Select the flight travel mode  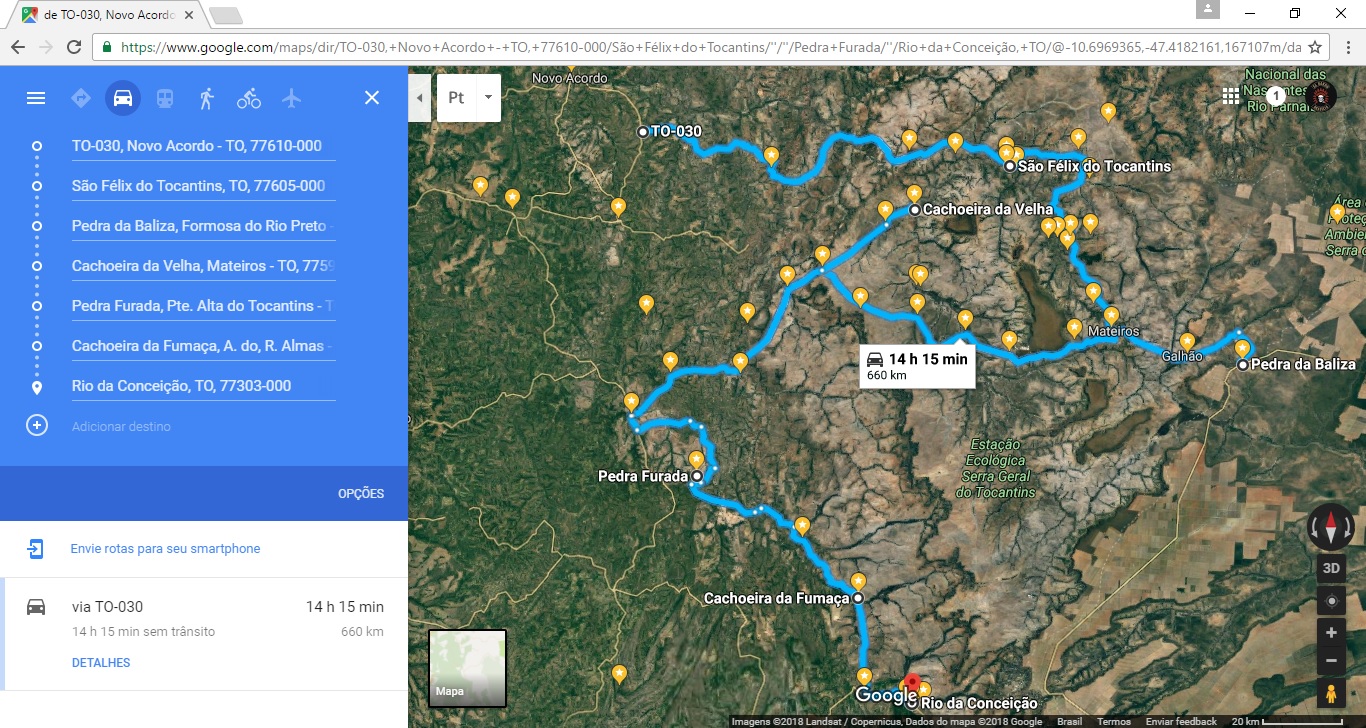(291, 98)
